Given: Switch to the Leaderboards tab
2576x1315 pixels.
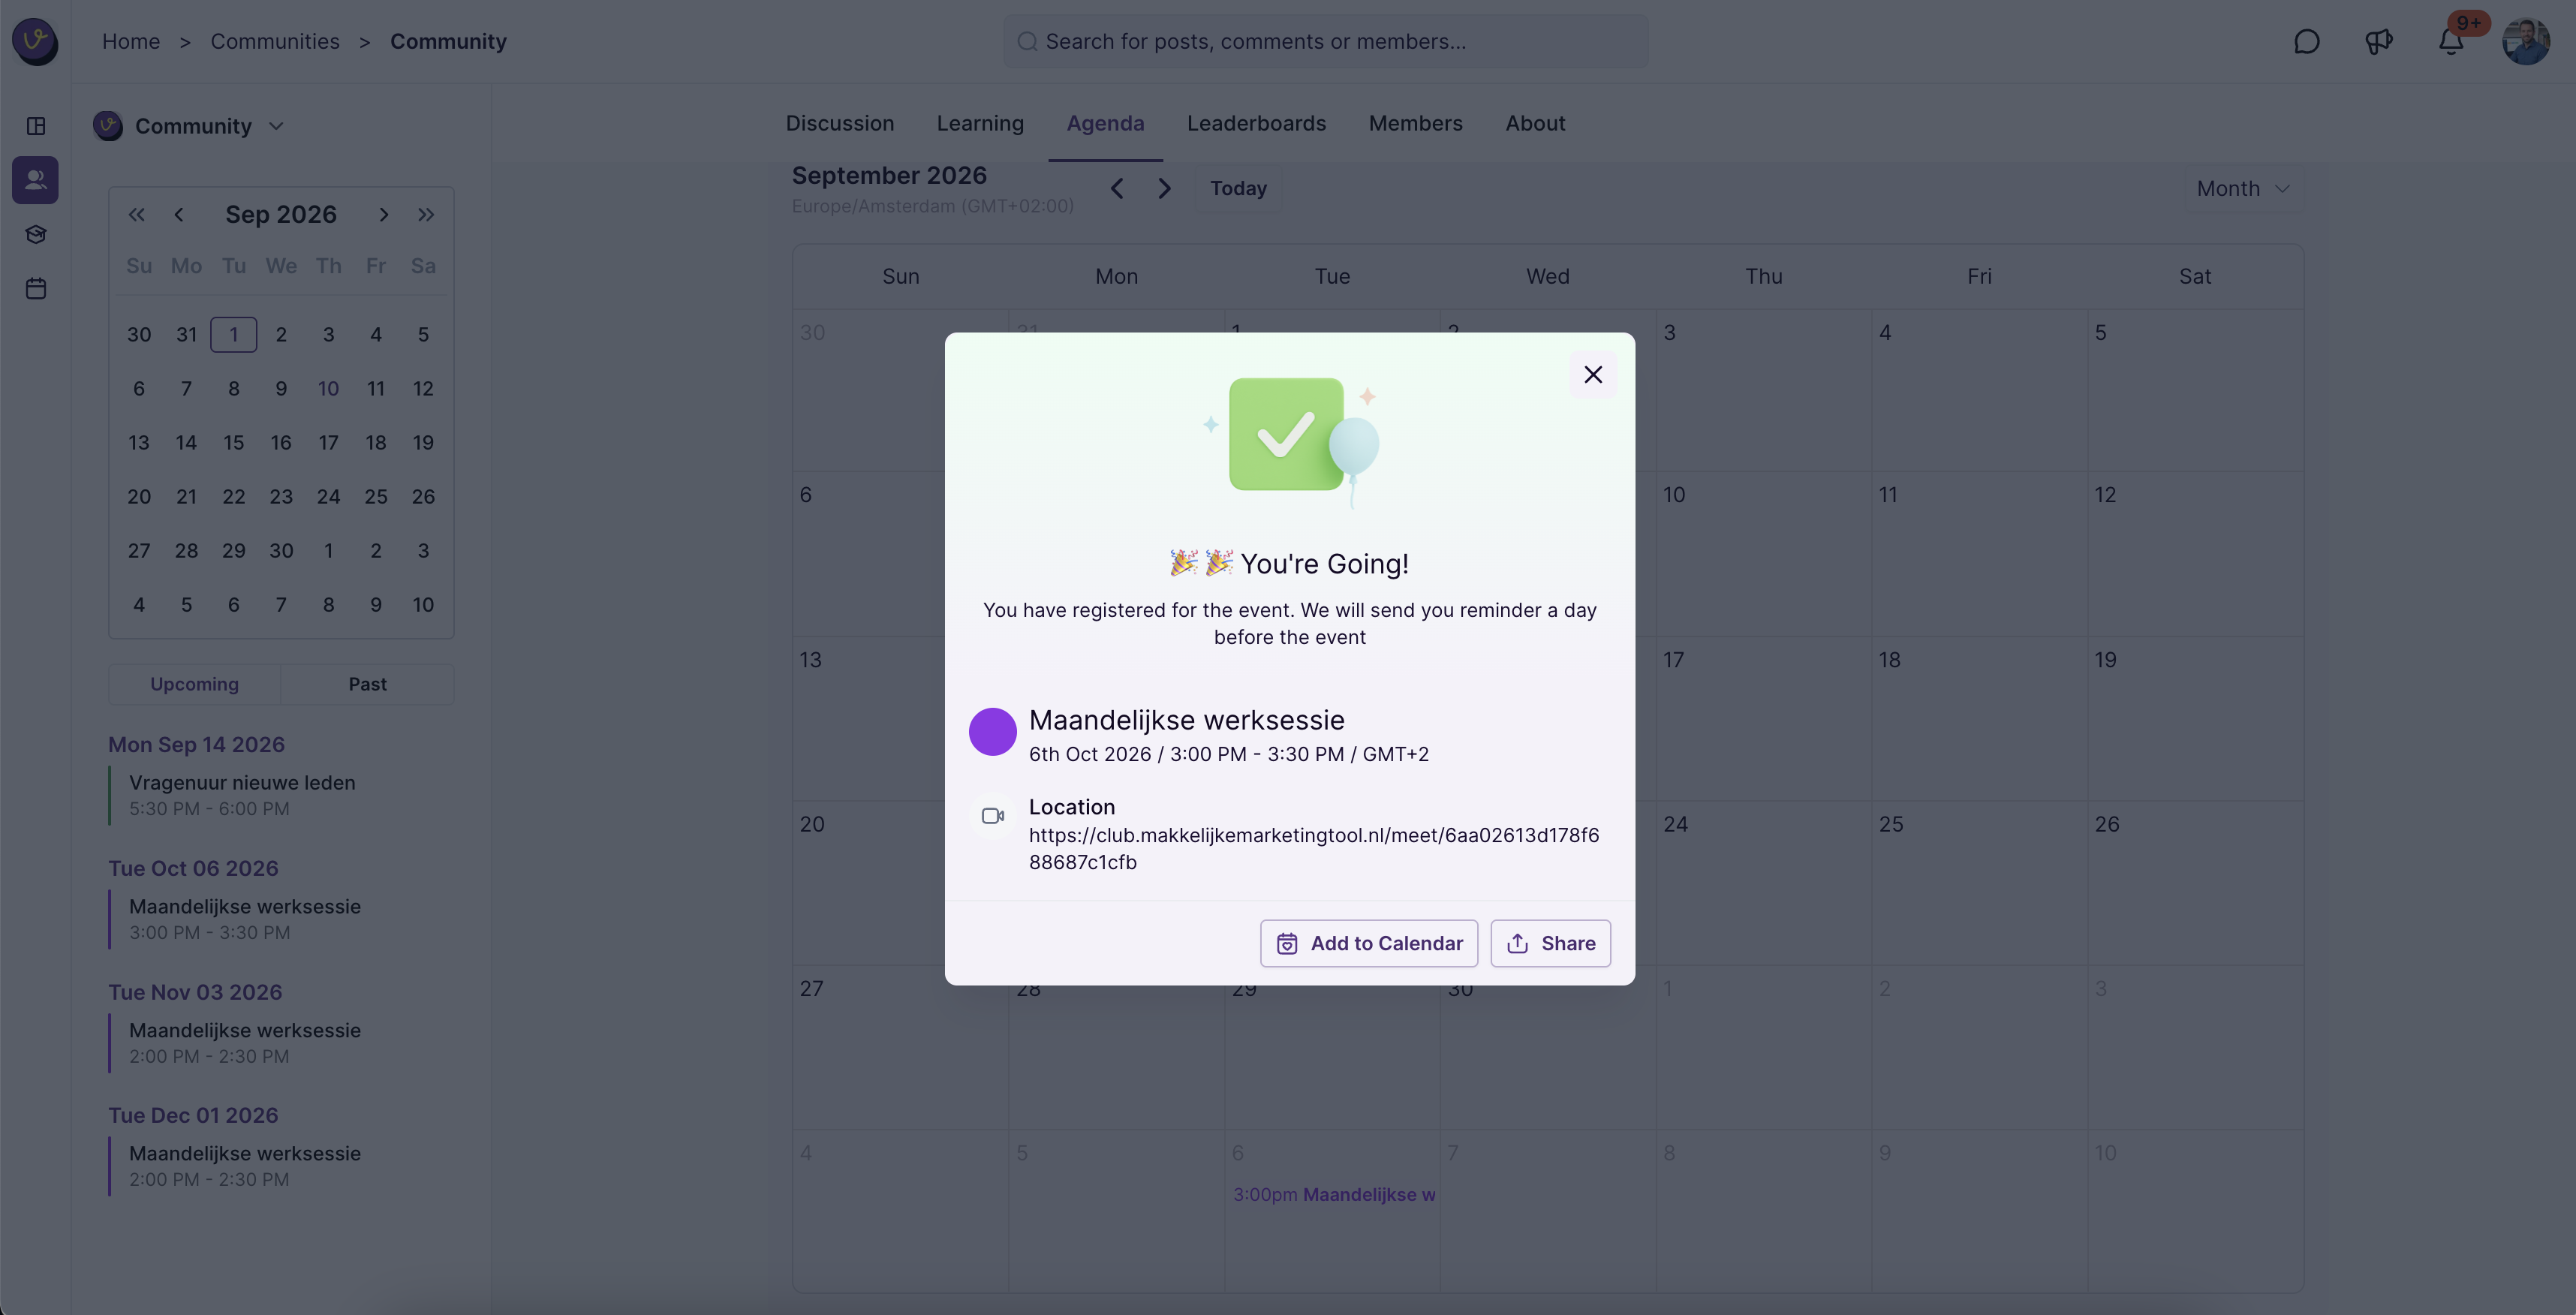Looking at the screenshot, I should [x=1256, y=123].
